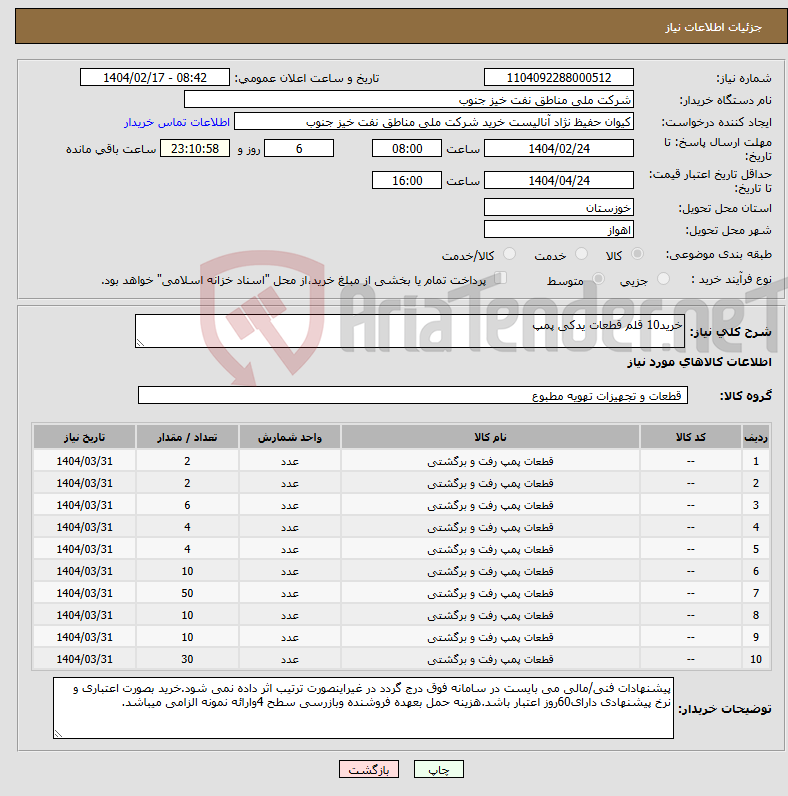Select the کالا/خدمت radio button
Screen dimensions: 788x796
coord(509,254)
